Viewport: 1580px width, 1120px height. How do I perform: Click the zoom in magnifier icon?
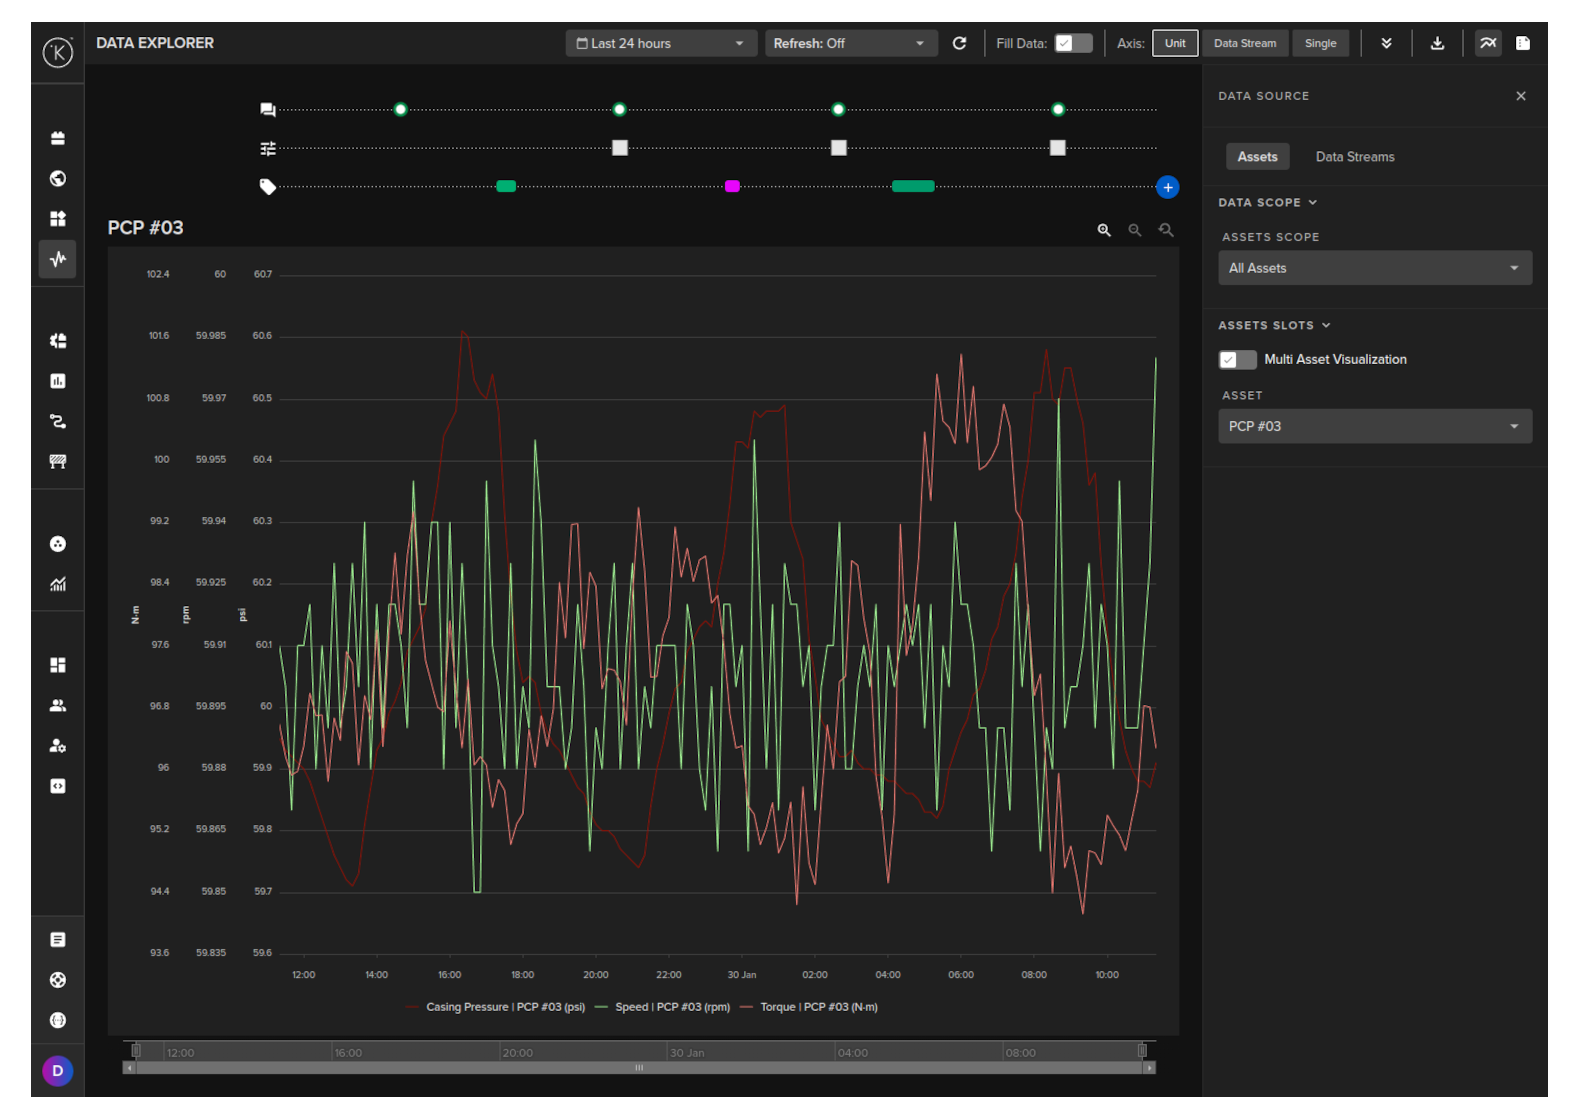pyautogui.click(x=1104, y=230)
